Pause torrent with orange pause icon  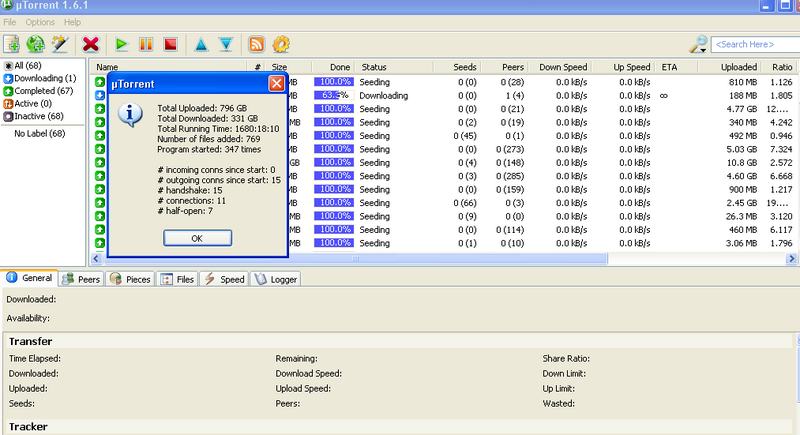[x=146, y=44]
